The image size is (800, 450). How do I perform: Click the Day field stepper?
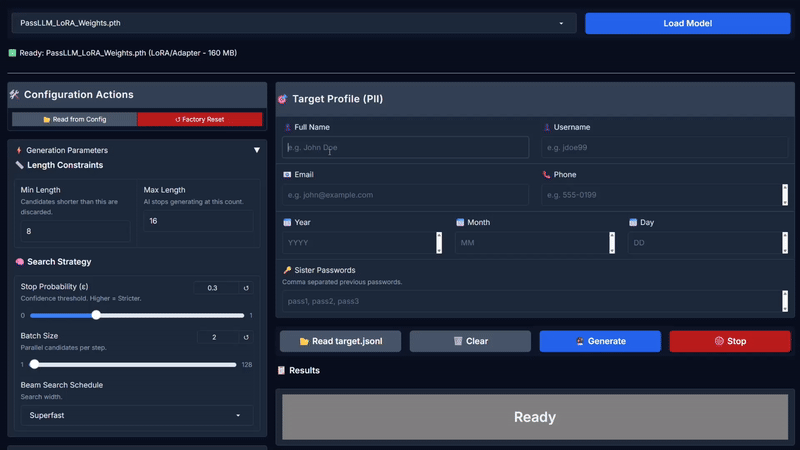click(x=785, y=243)
